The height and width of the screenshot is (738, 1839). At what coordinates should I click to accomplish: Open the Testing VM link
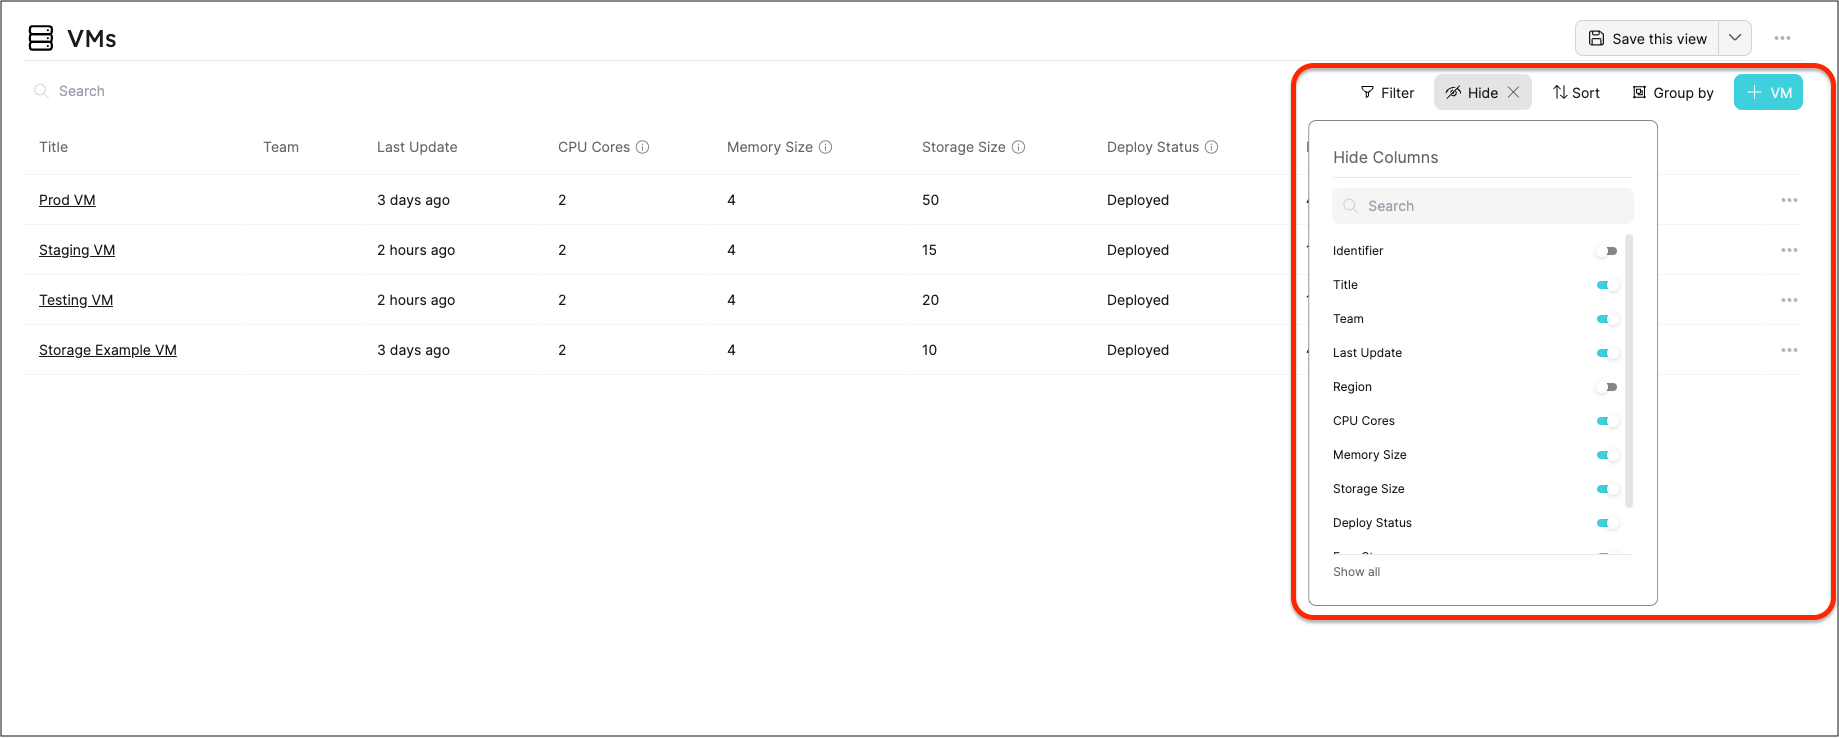point(76,300)
